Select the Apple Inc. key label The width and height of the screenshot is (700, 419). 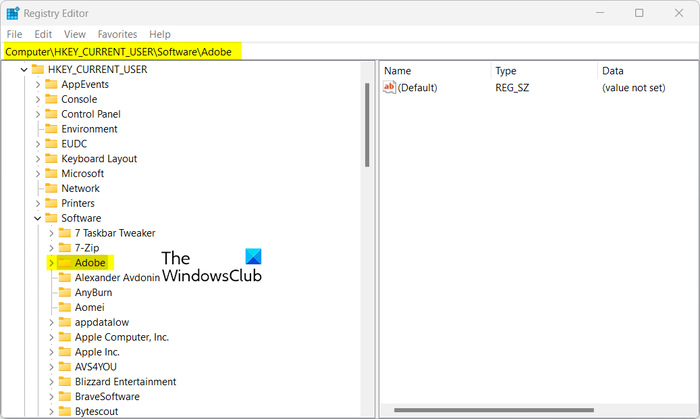[x=97, y=352]
